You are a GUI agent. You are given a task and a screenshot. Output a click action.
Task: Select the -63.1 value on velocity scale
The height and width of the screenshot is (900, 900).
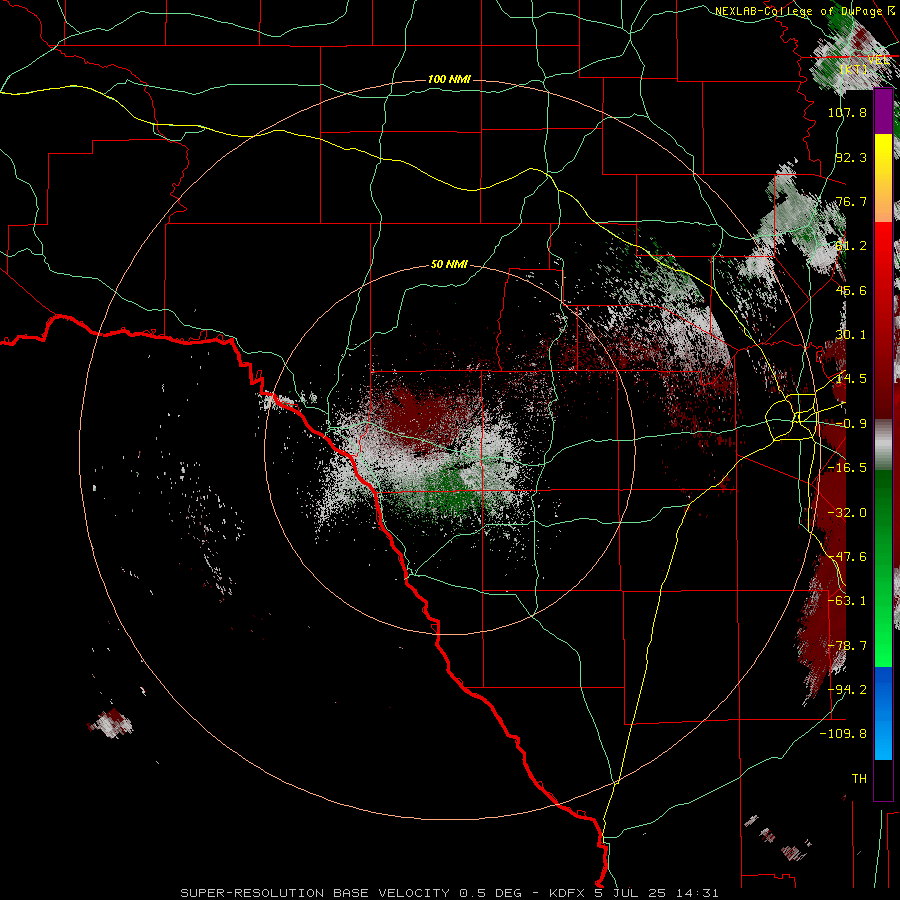pos(847,601)
